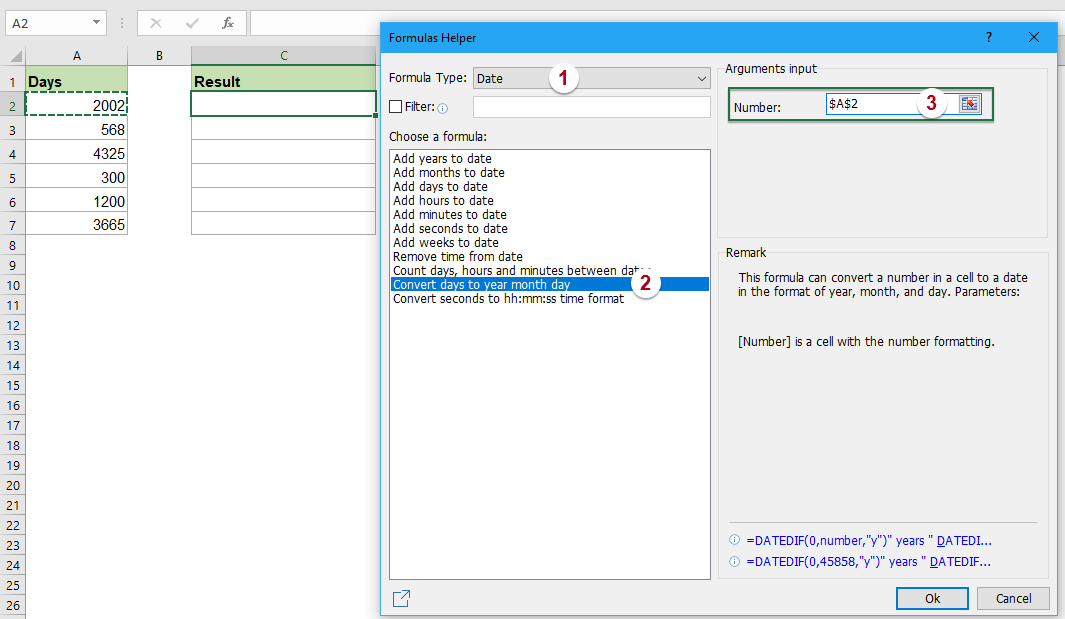Expand the ellipsis menu near Name Box
Viewport: 1065px width, 619px height.
(x=122, y=22)
